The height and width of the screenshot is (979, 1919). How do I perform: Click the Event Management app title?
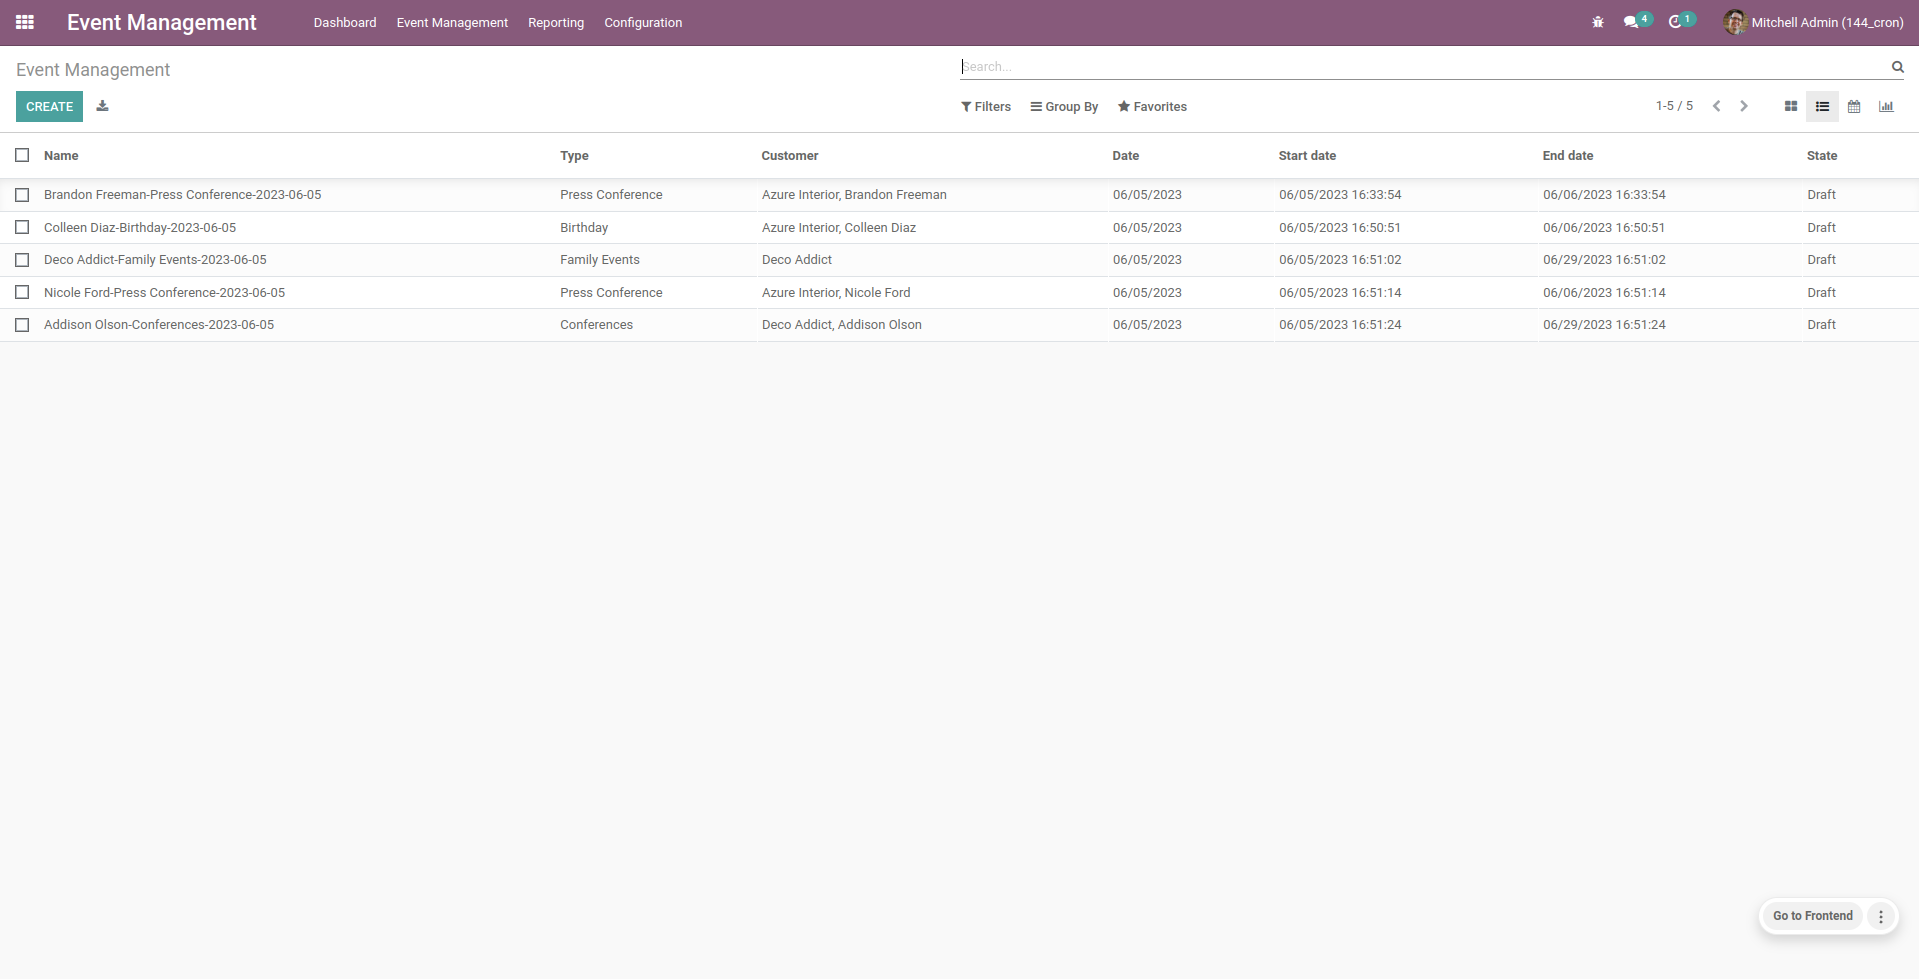pos(162,22)
